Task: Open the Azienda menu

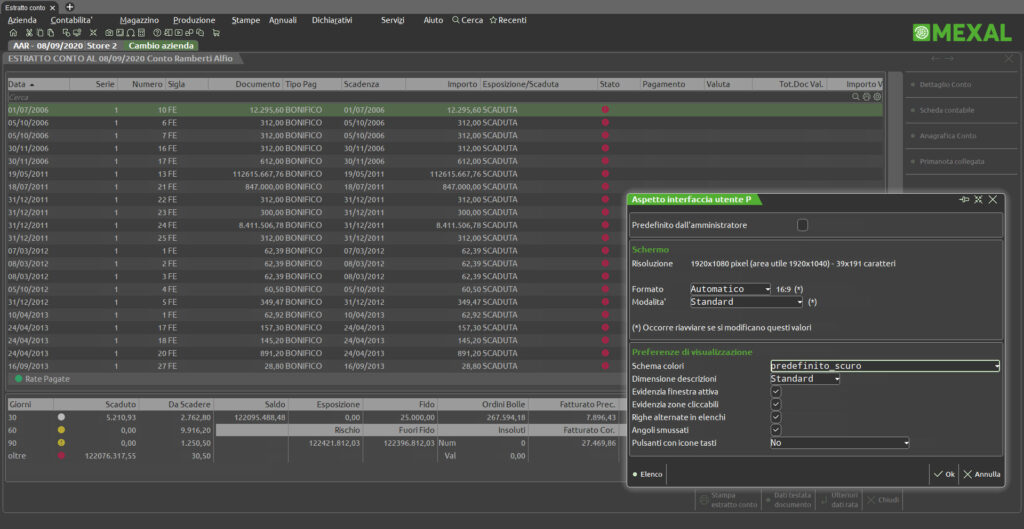Action: point(22,20)
